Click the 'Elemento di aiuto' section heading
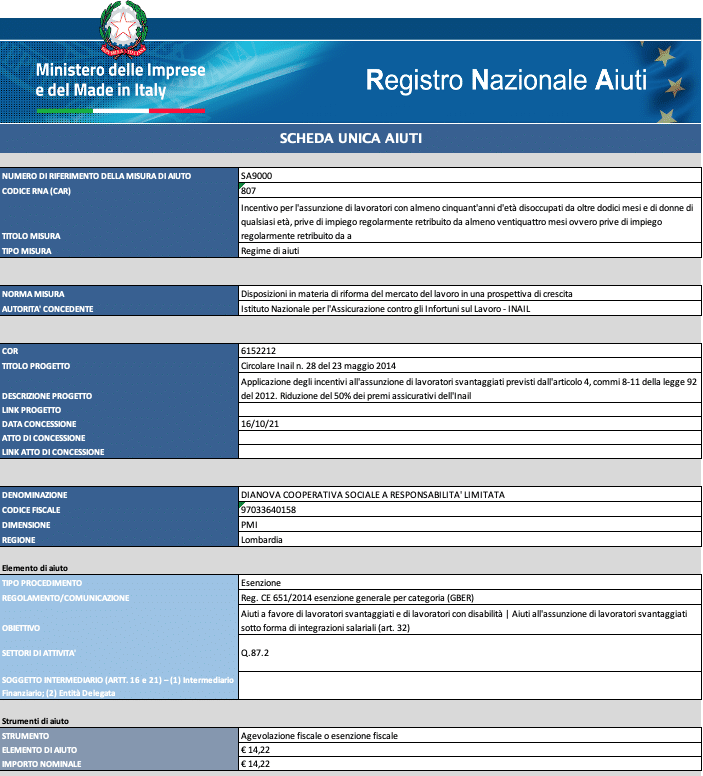Image resolution: width=703 pixels, height=776 pixels. point(35,568)
